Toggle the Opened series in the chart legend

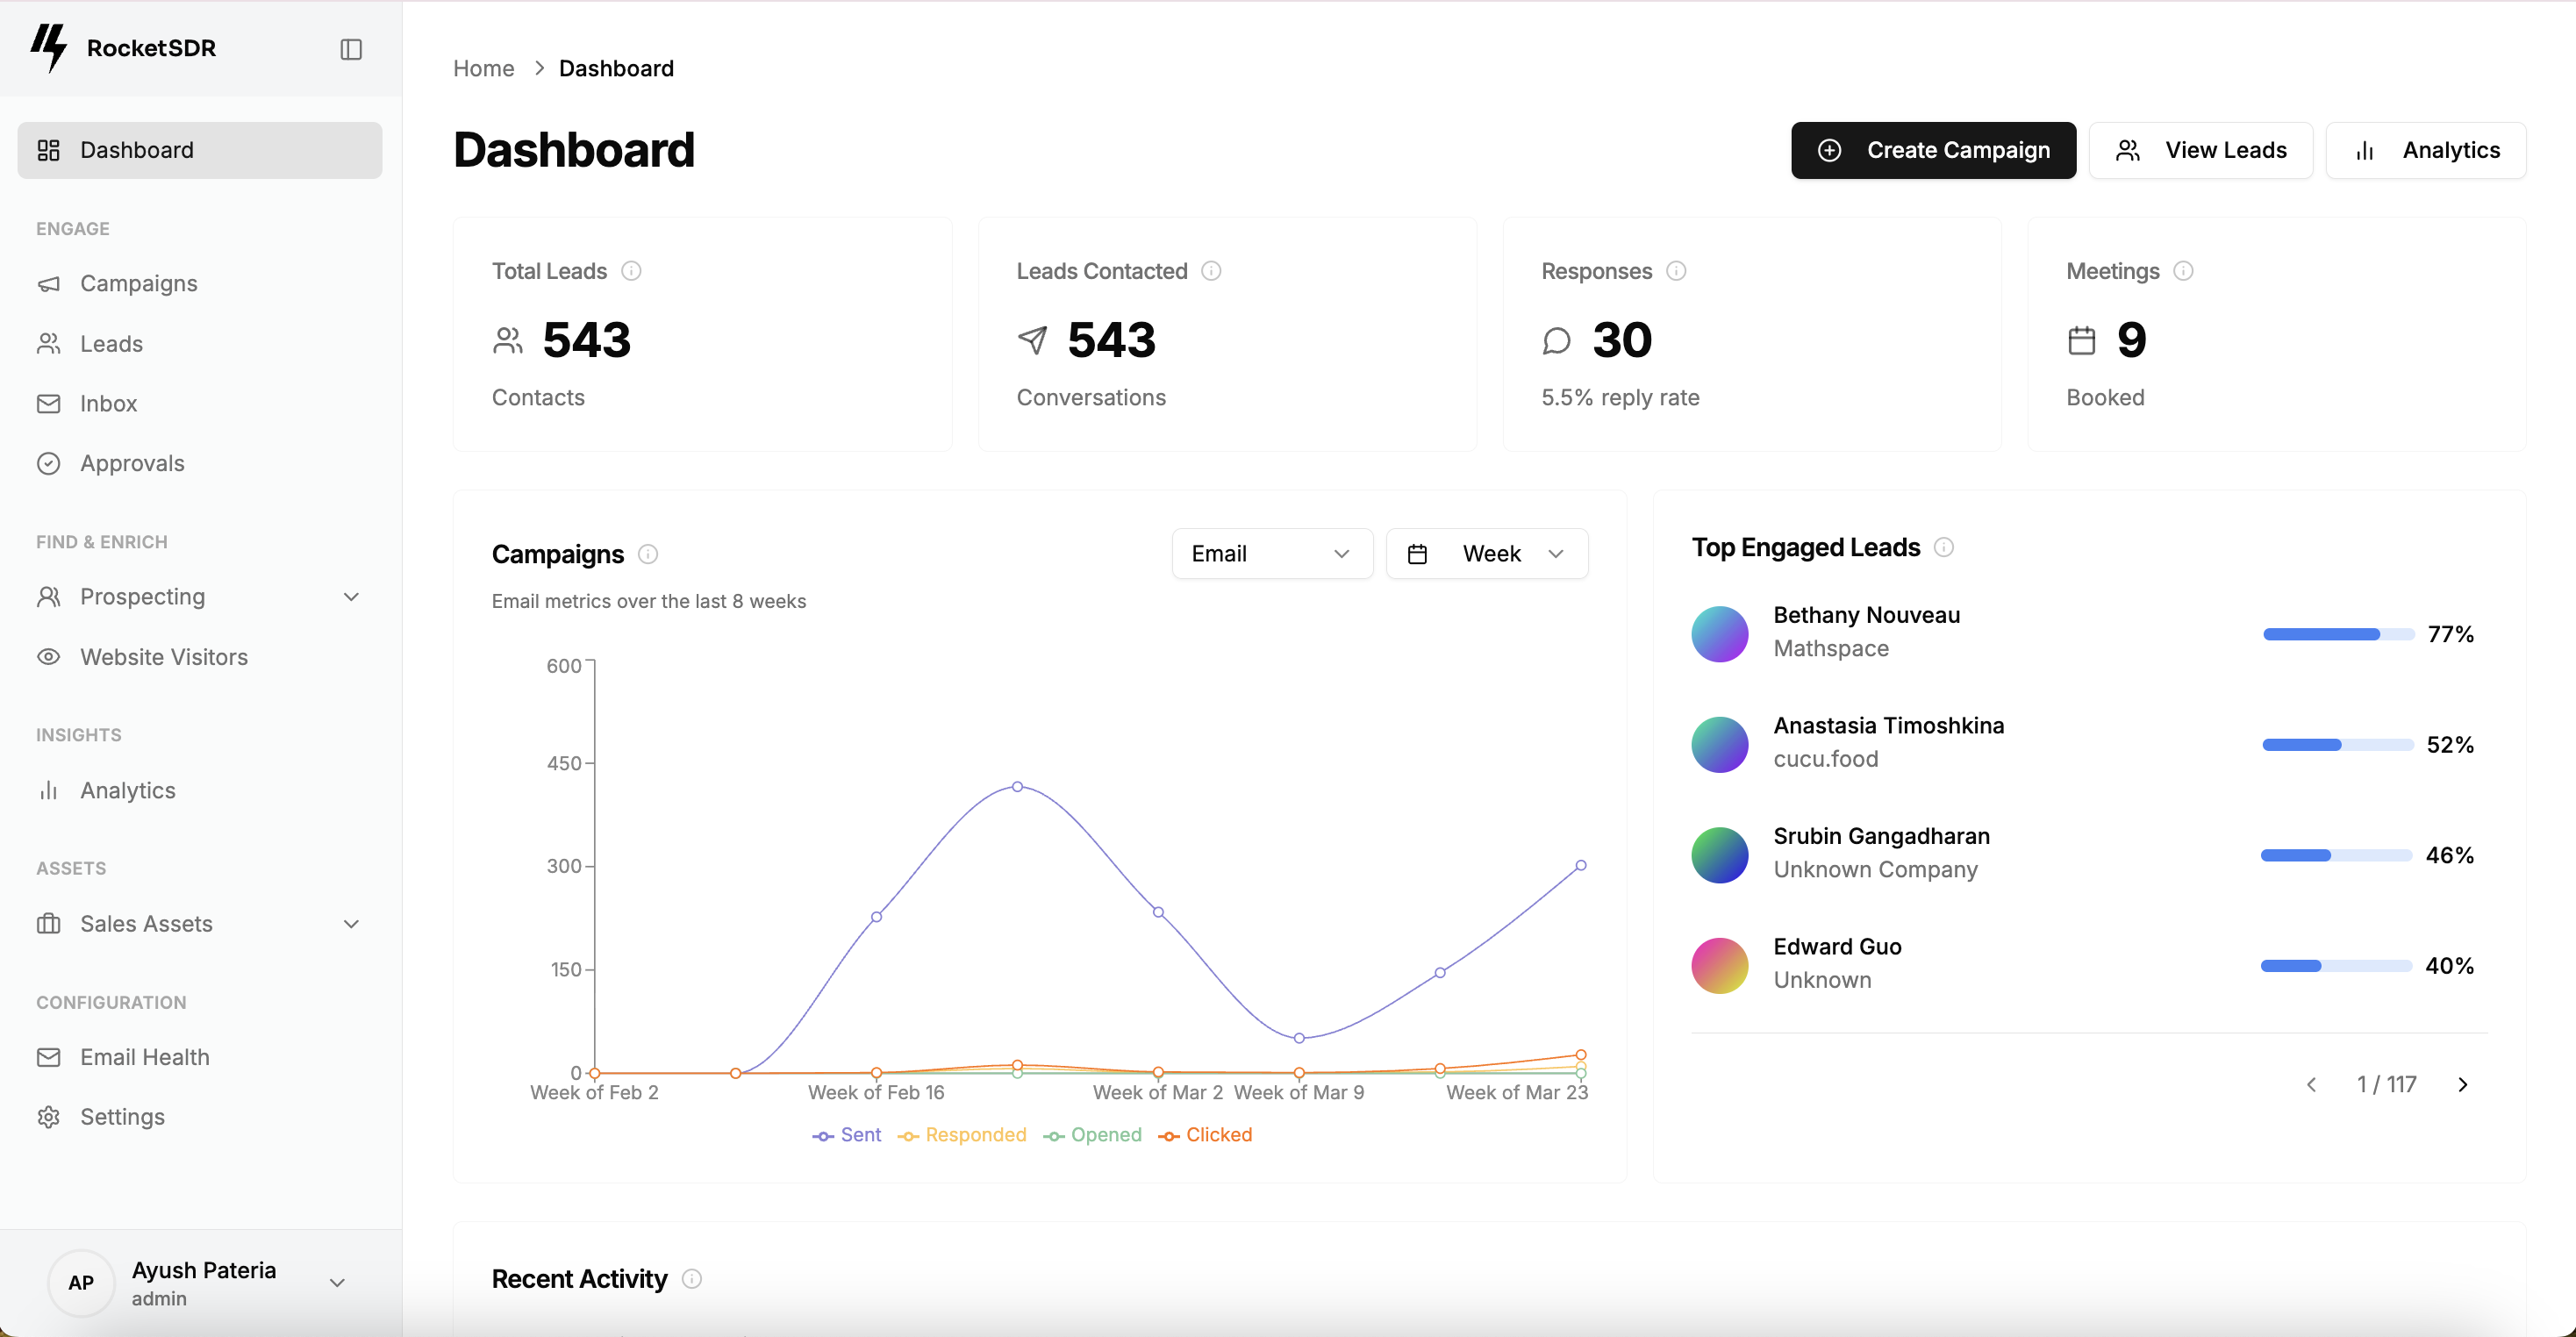click(1092, 1135)
